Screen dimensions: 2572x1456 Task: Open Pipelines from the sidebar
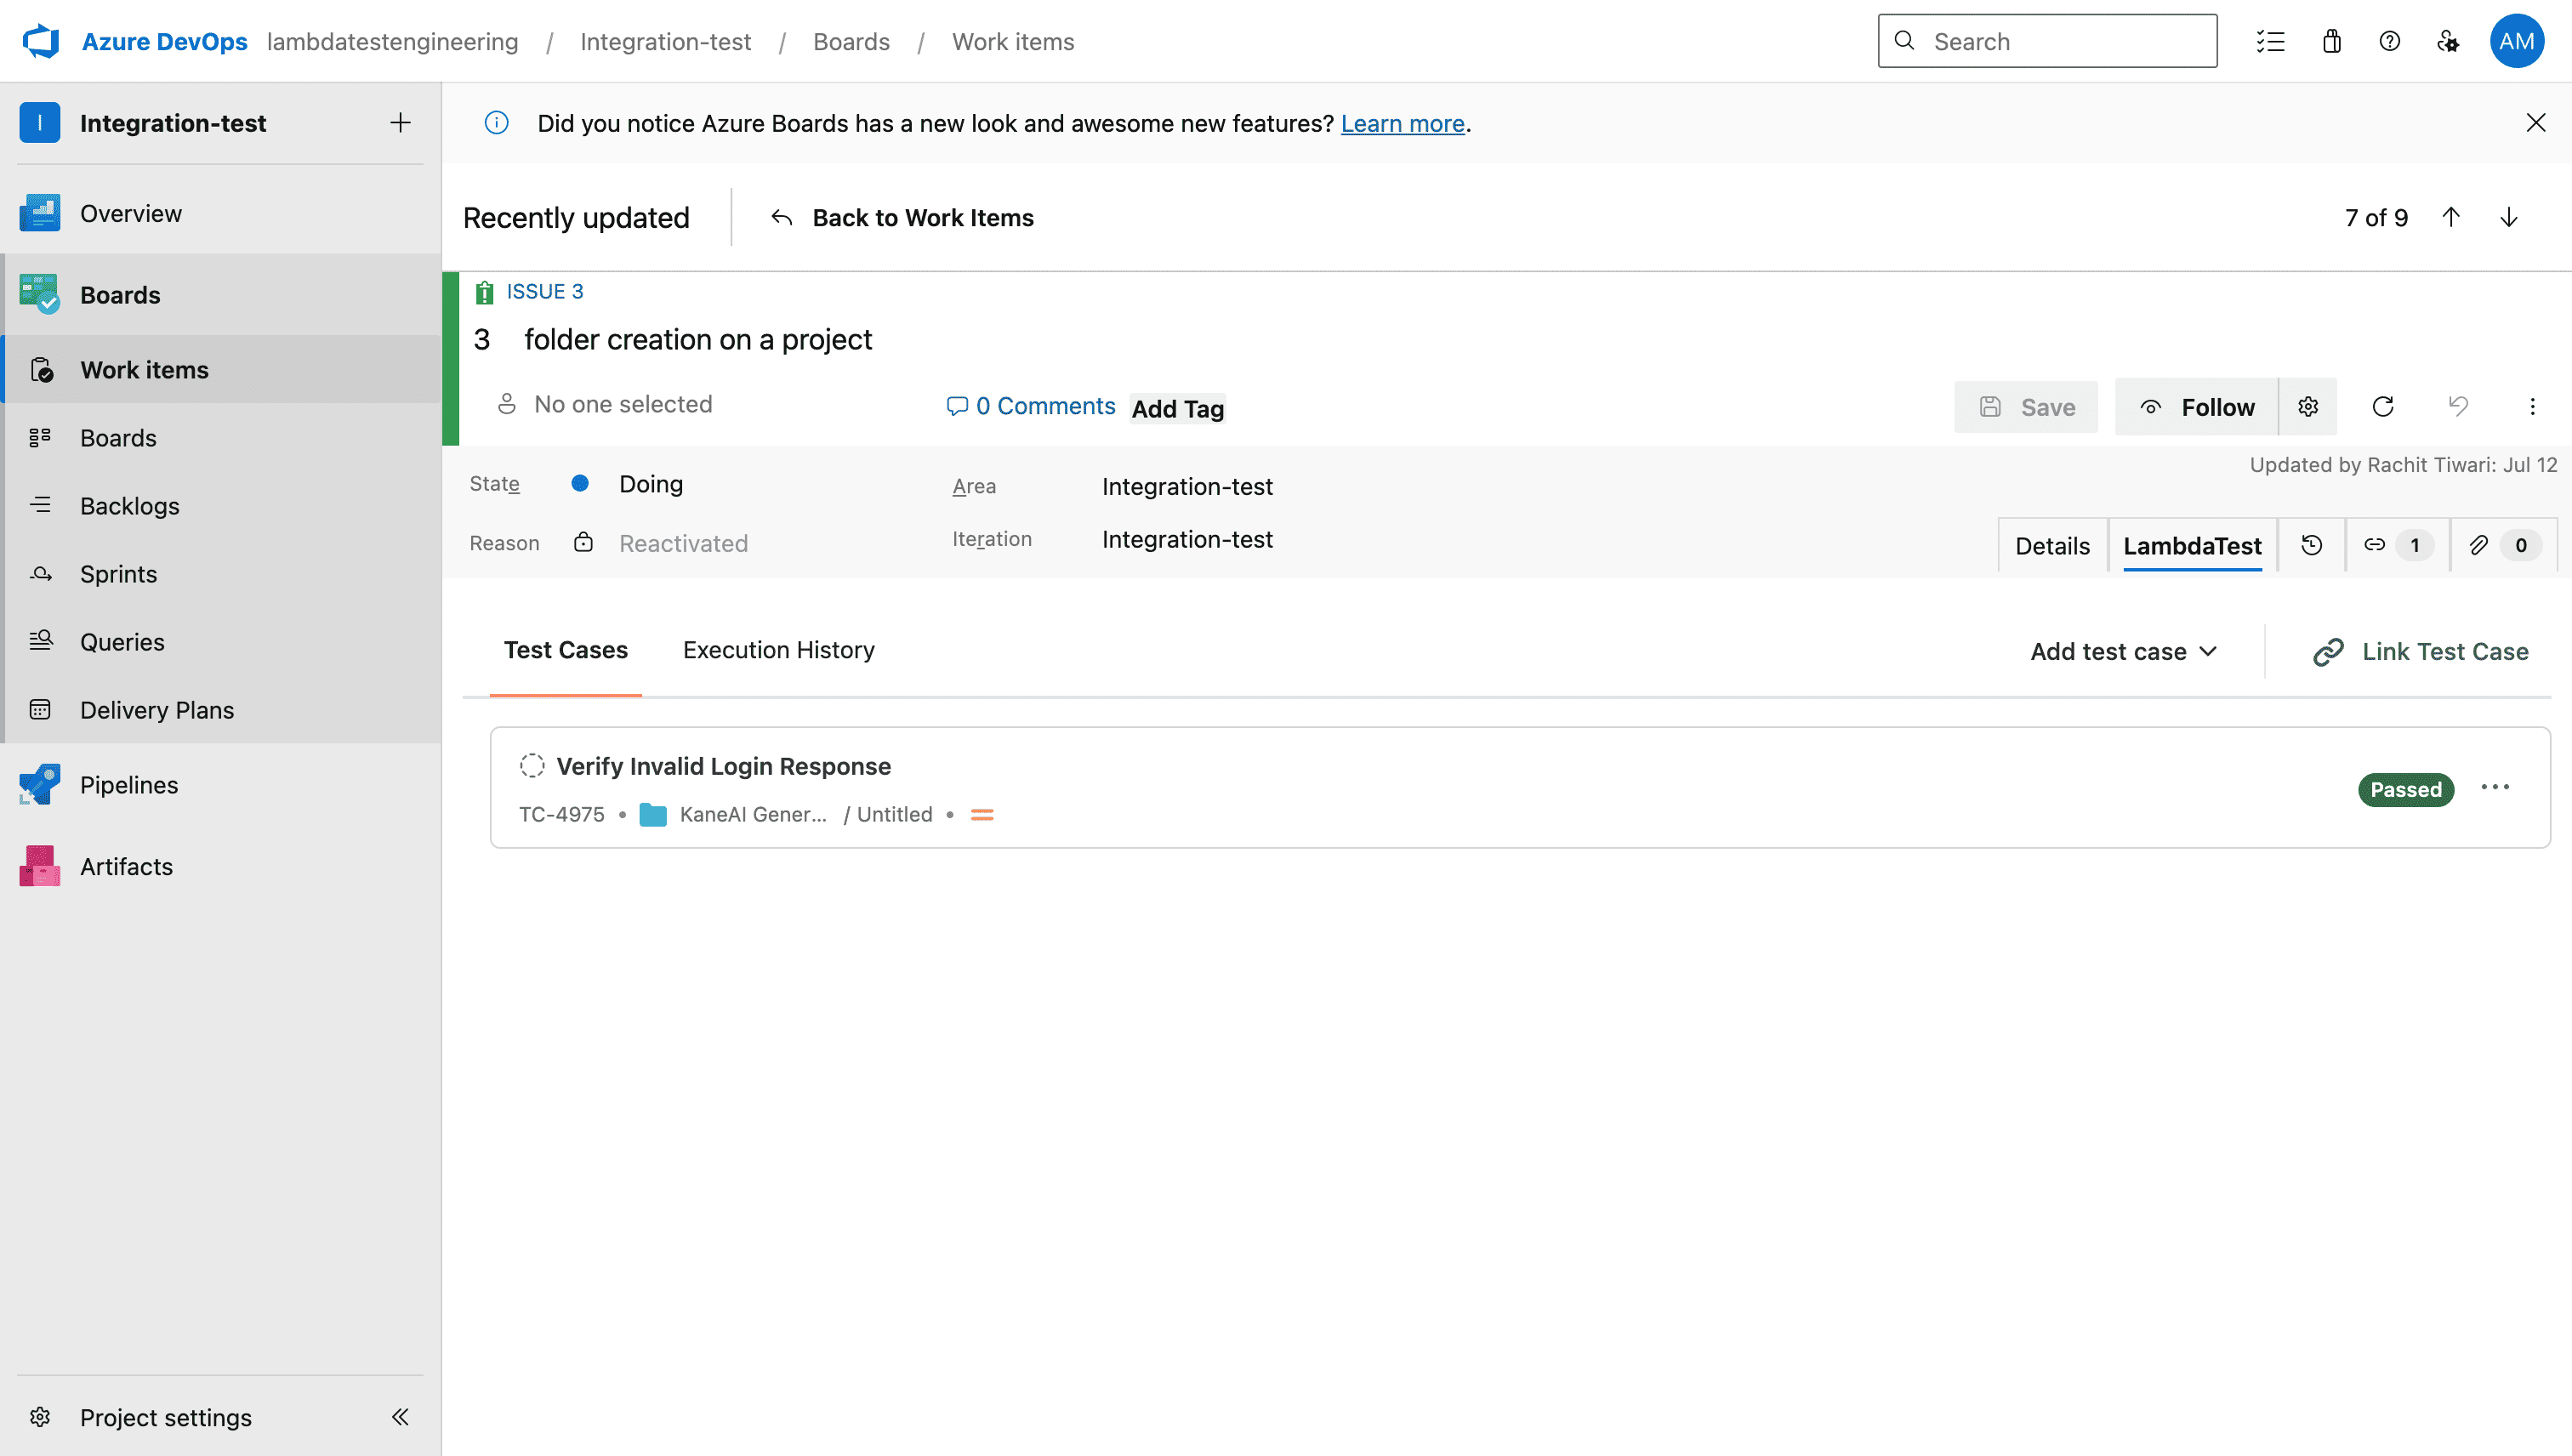[x=129, y=784]
